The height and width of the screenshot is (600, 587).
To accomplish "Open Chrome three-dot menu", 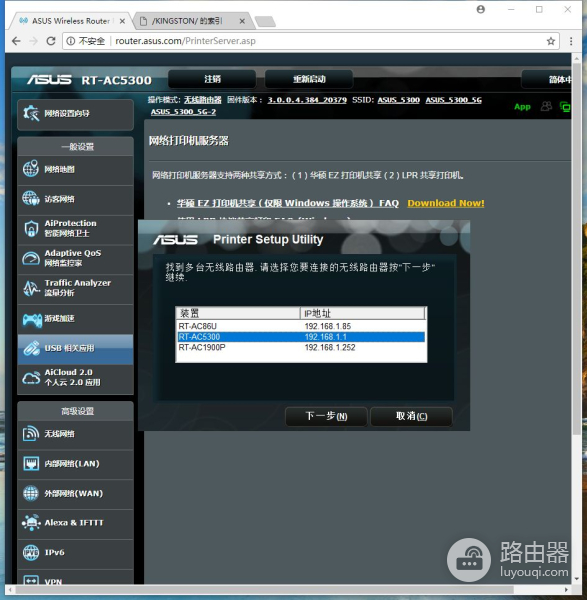I will pyautogui.click(x=571, y=41).
